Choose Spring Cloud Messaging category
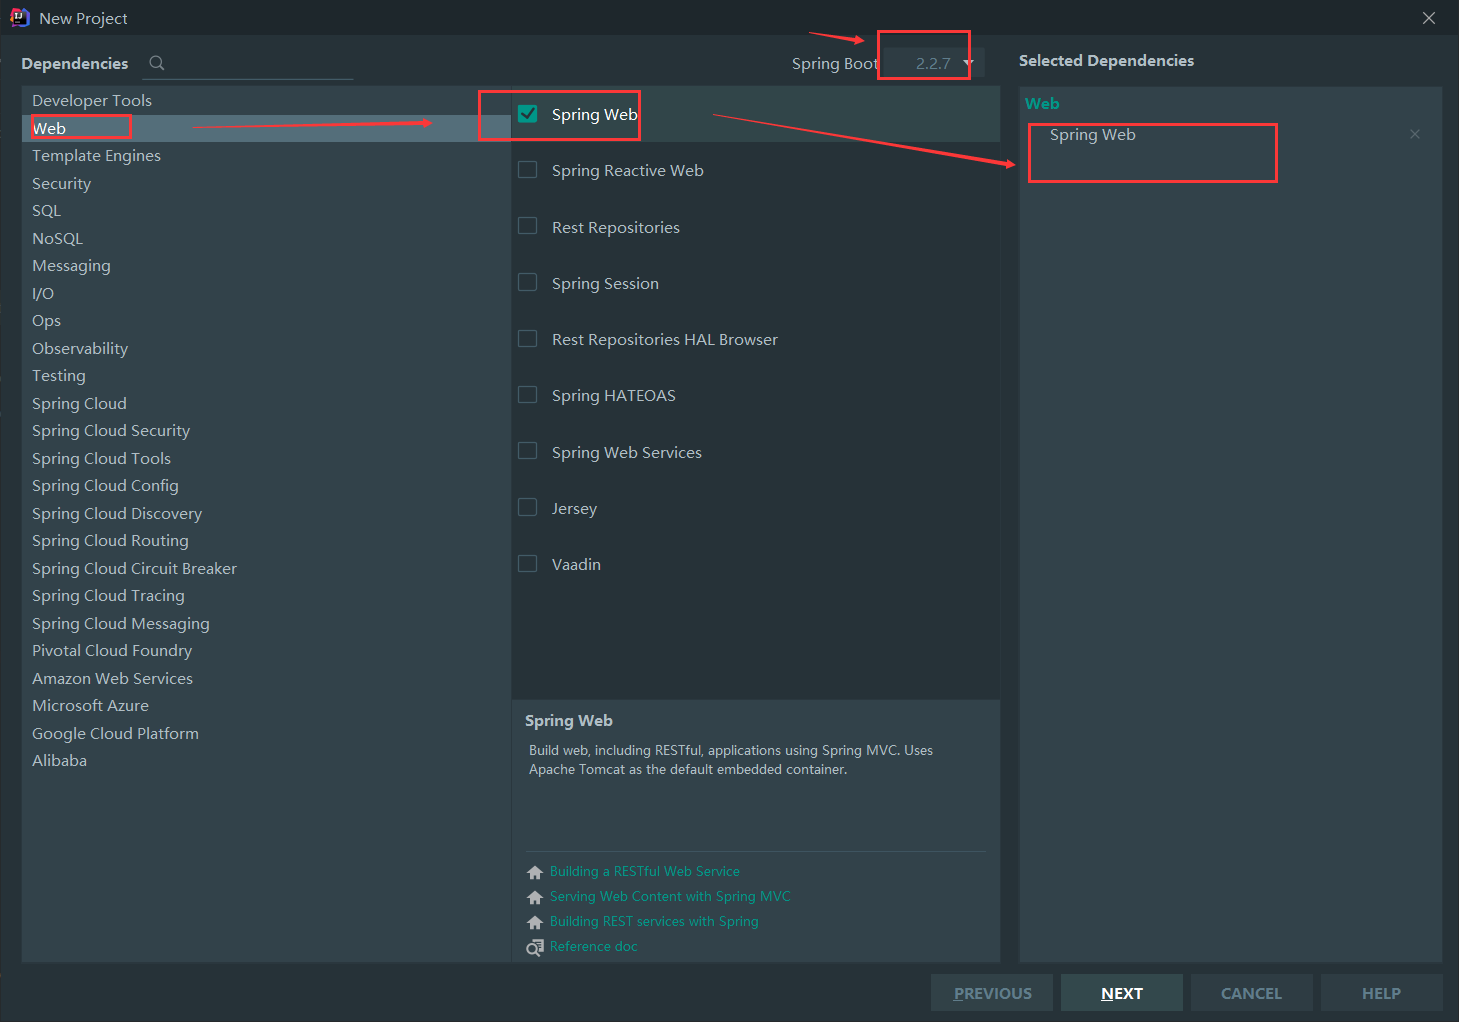 point(266,623)
